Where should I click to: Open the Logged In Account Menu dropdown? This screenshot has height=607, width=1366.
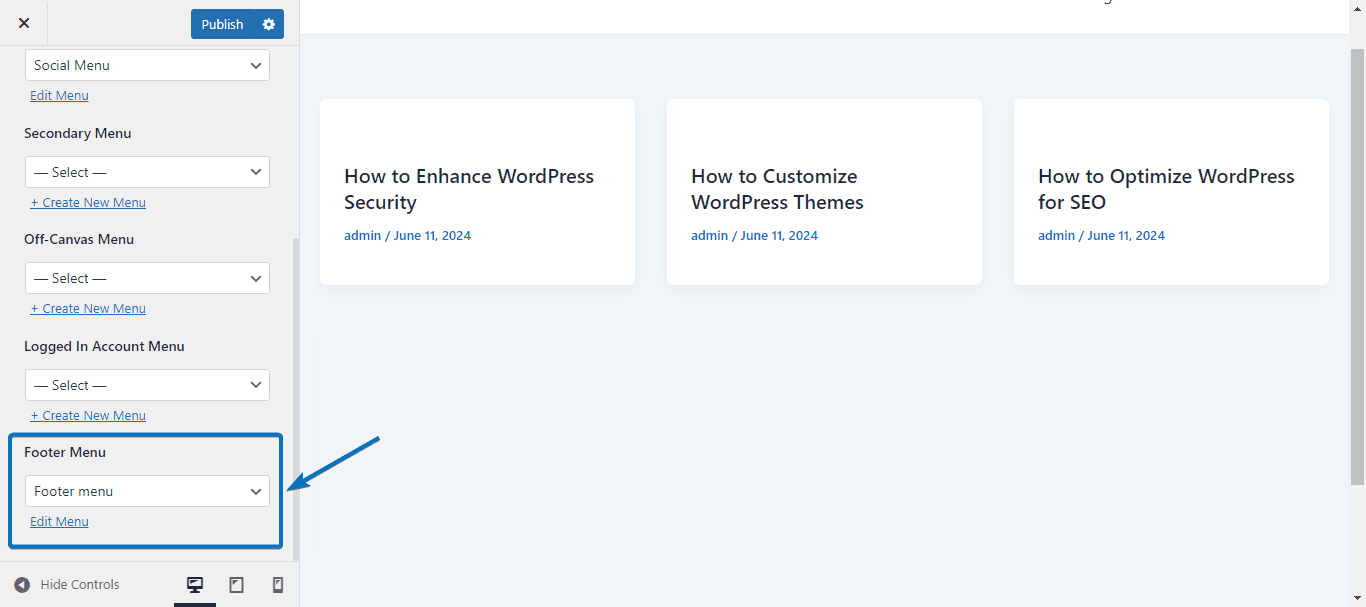[x=147, y=385]
